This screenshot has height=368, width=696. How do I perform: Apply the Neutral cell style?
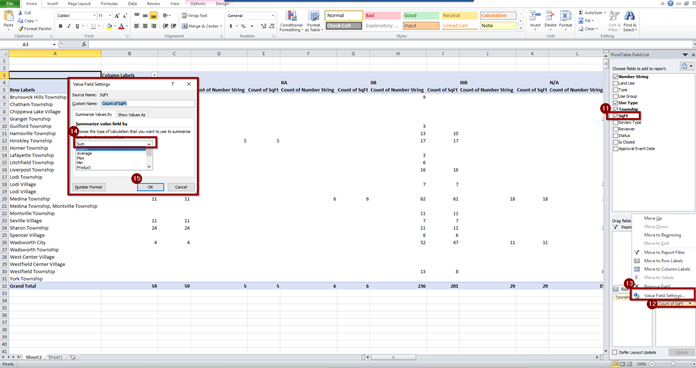point(459,16)
